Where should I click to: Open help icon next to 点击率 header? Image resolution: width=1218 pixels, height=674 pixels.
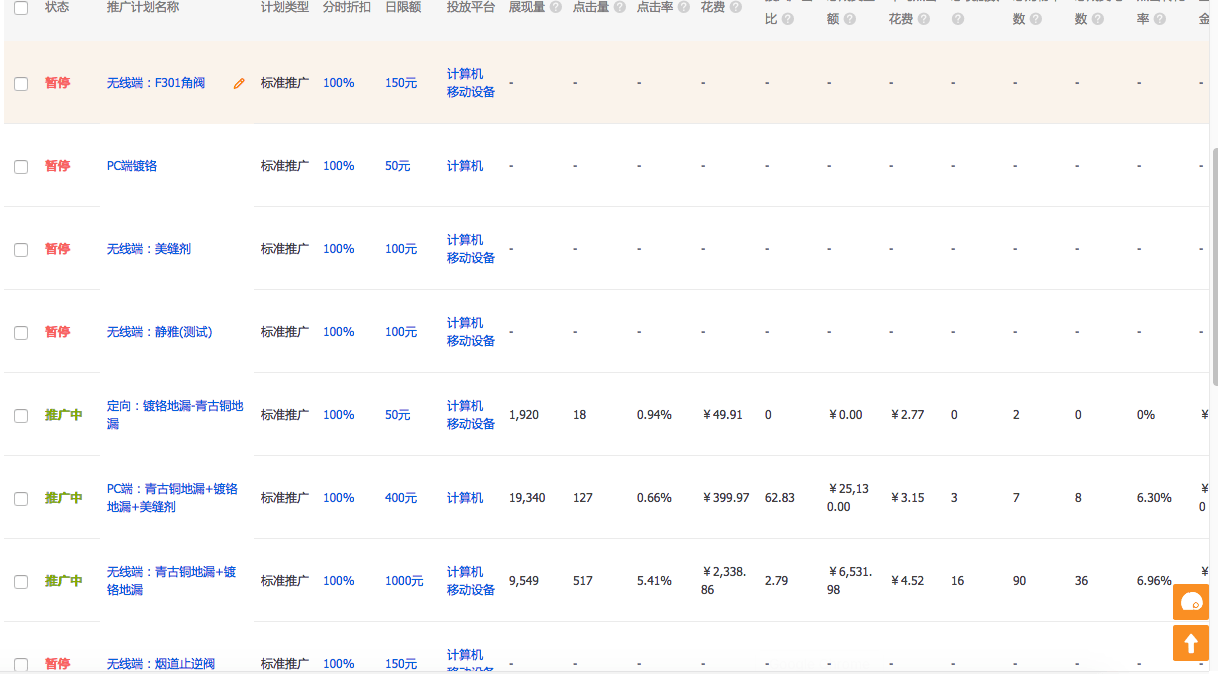click(x=684, y=7)
